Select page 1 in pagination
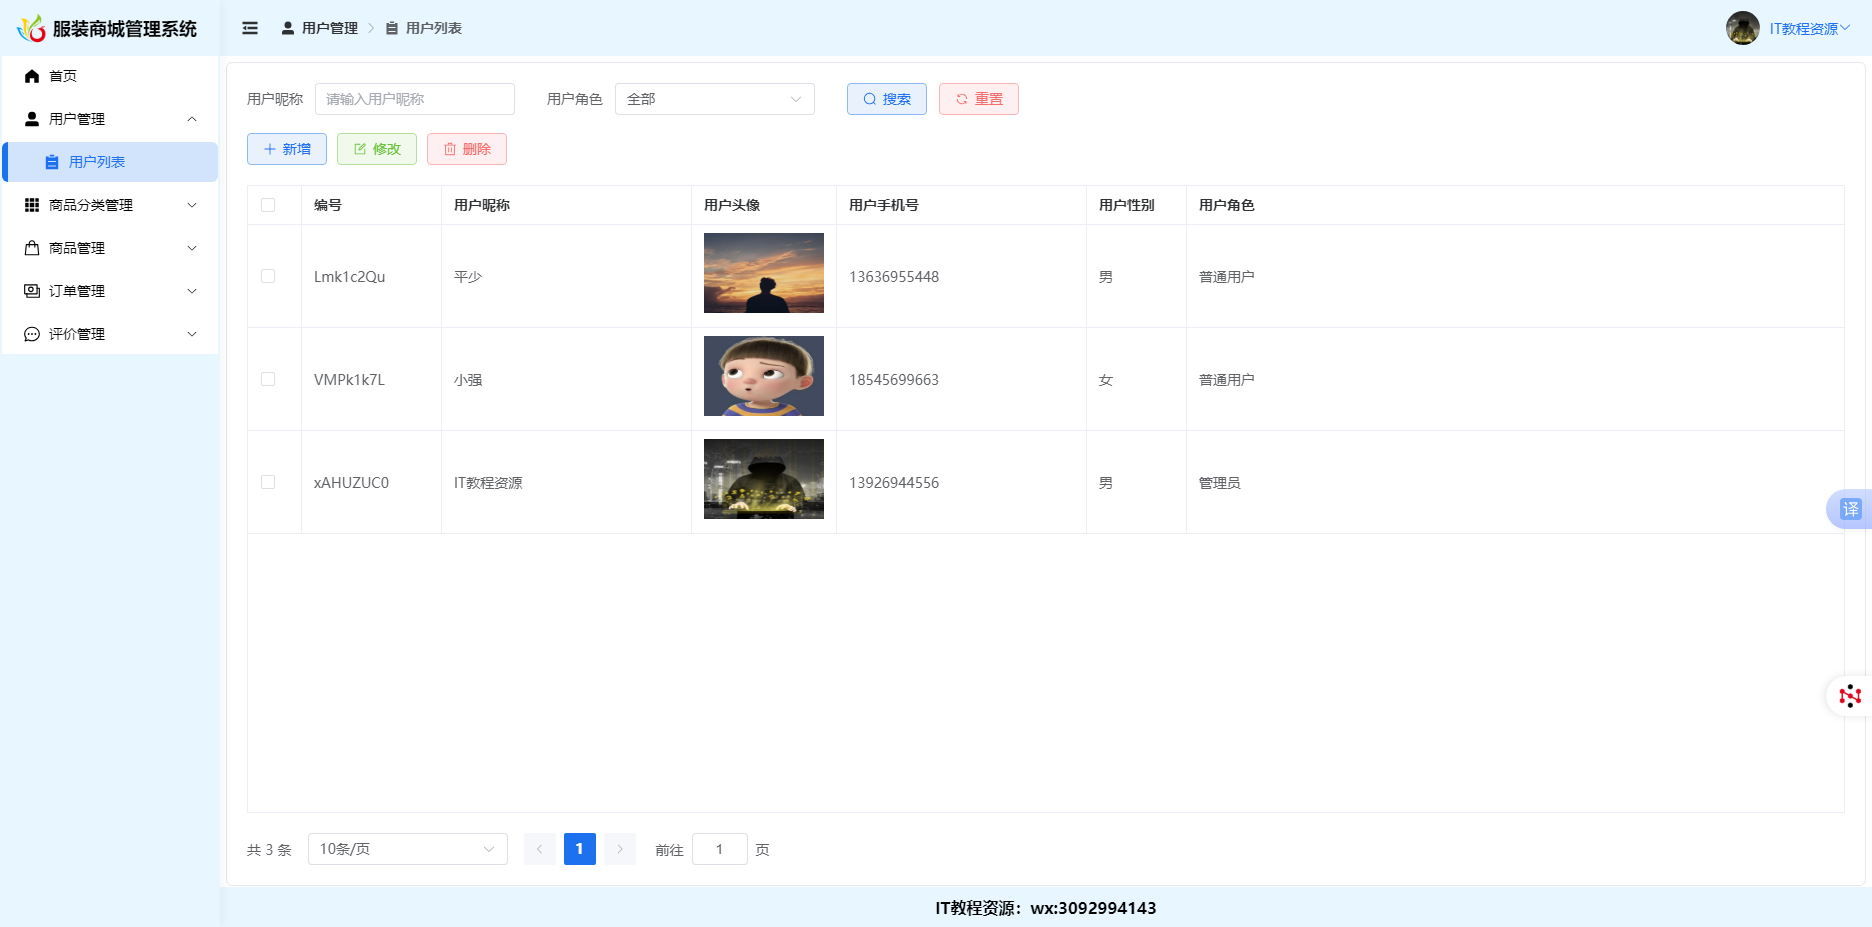This screenshot has height=927, width=1872. coord(580,849)
